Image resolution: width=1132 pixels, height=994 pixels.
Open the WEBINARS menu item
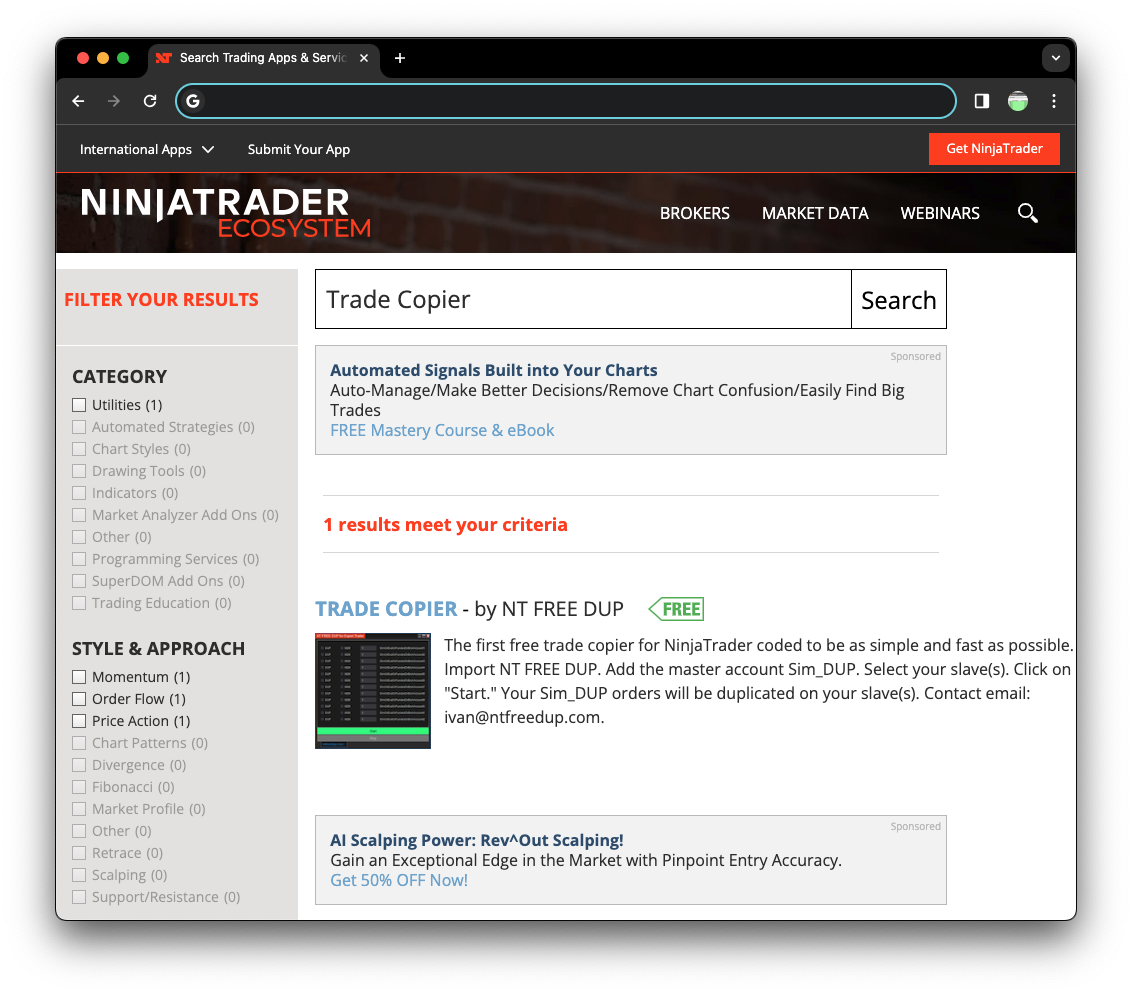(x=940, y=214)
